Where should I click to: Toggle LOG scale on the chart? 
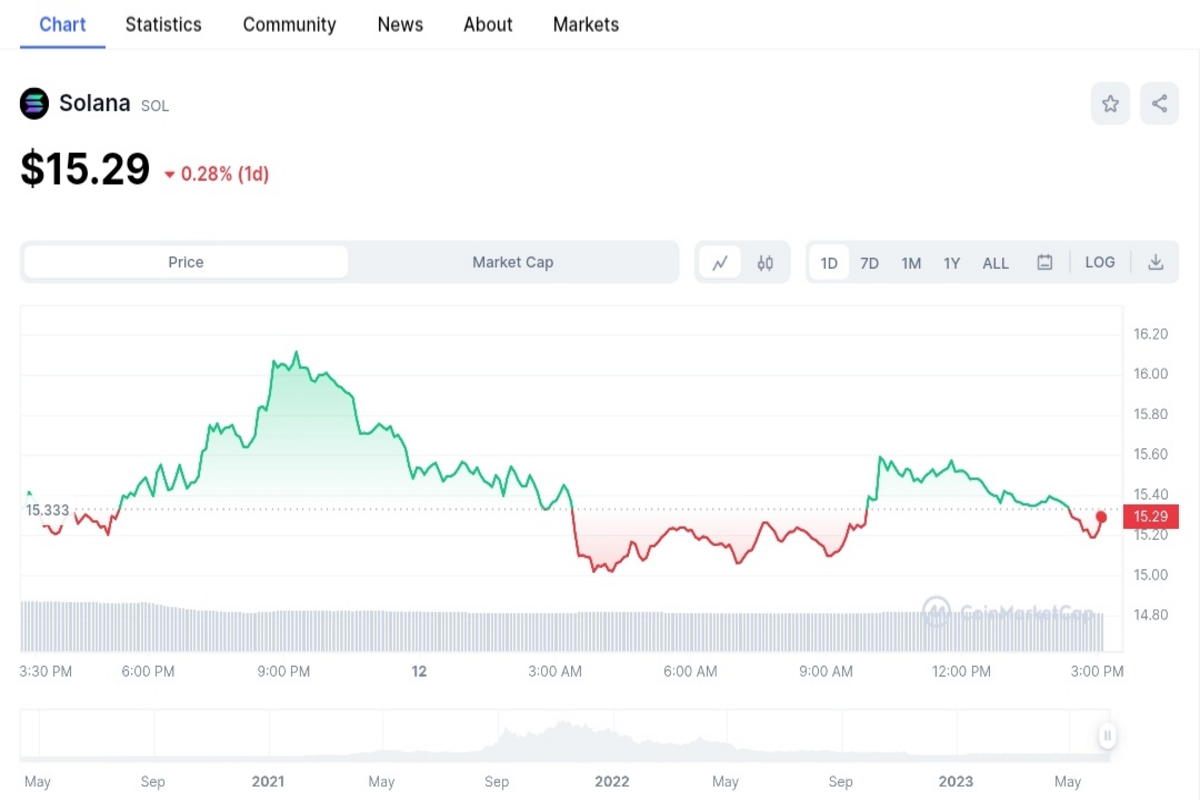pos(1100,262)
